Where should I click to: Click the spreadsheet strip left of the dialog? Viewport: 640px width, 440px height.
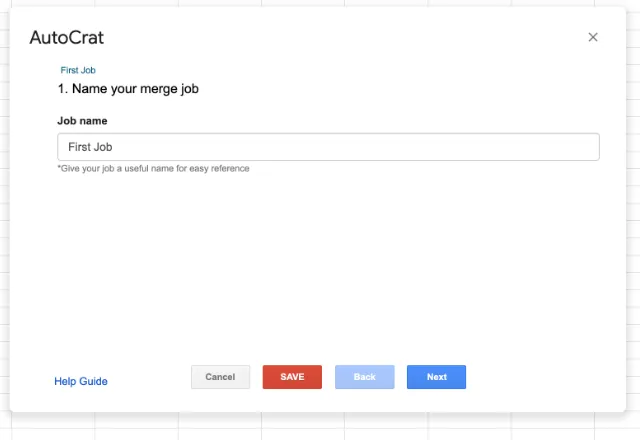point(4,220)
